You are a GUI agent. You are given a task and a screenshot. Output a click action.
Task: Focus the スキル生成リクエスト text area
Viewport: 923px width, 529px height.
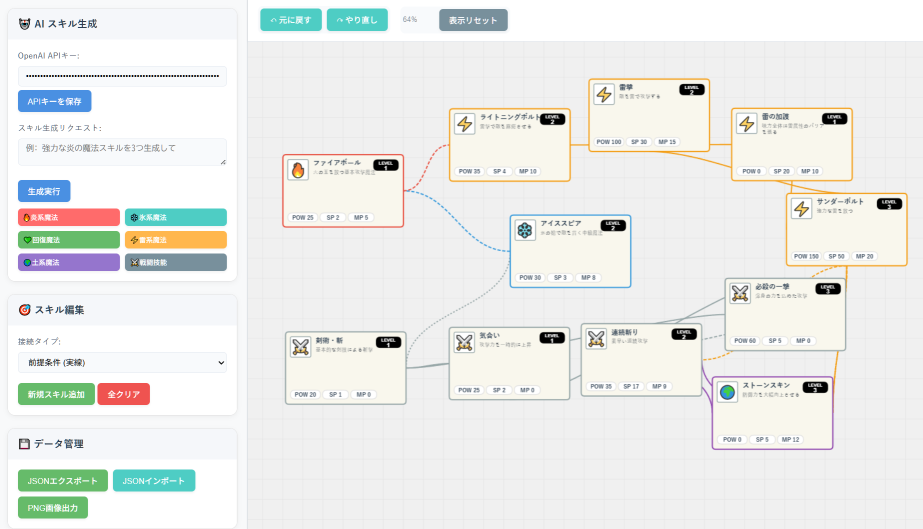pos(122,152)
